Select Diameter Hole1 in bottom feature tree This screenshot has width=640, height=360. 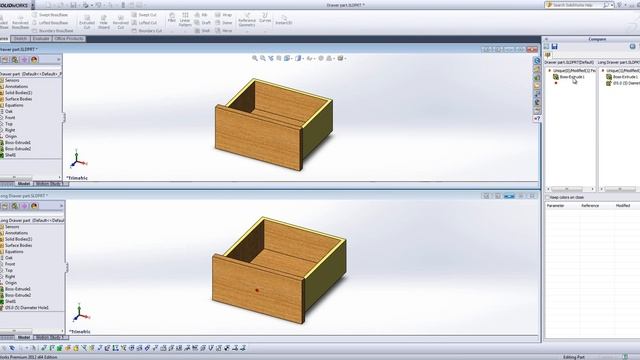27,308
